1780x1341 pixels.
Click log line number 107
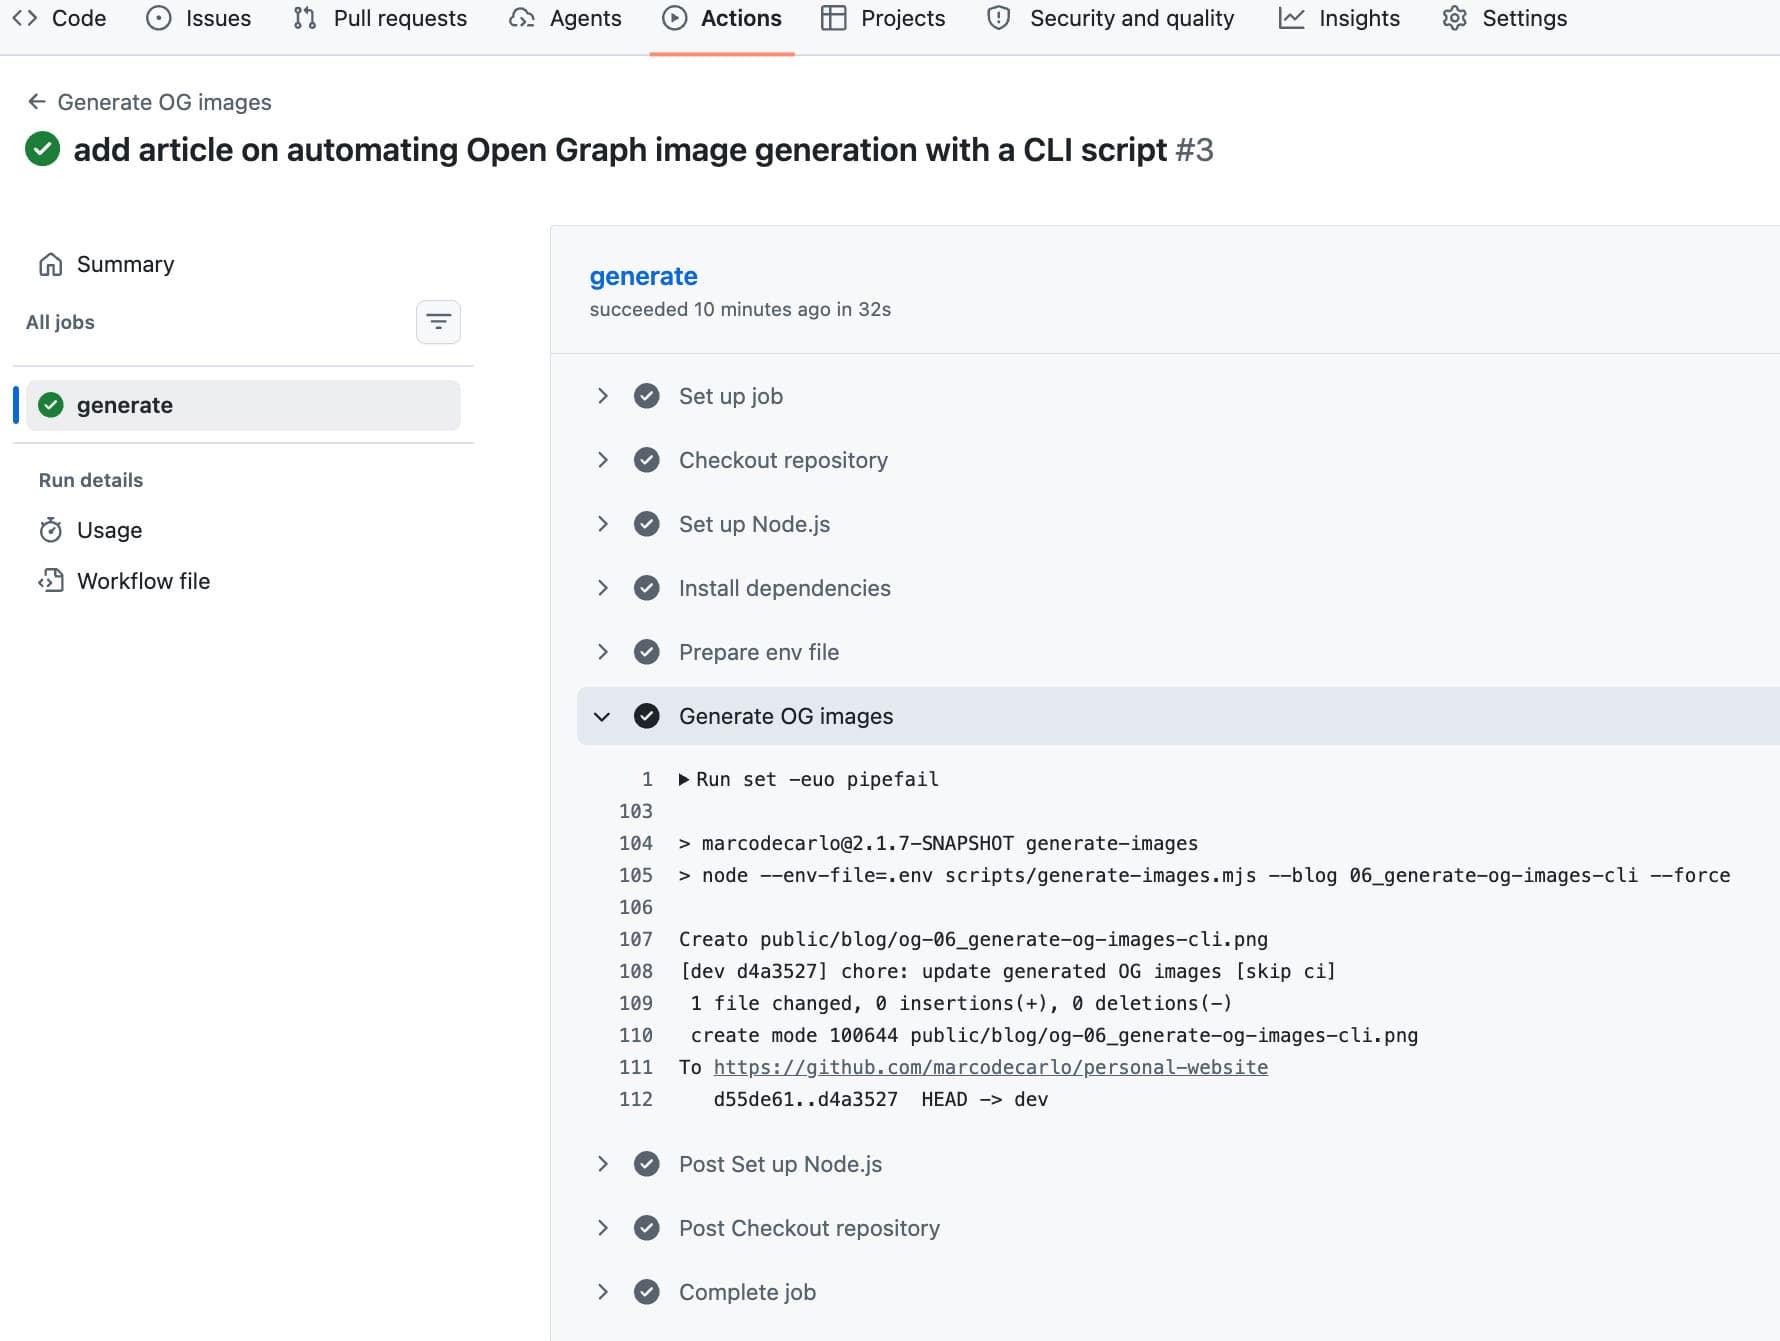636,939
